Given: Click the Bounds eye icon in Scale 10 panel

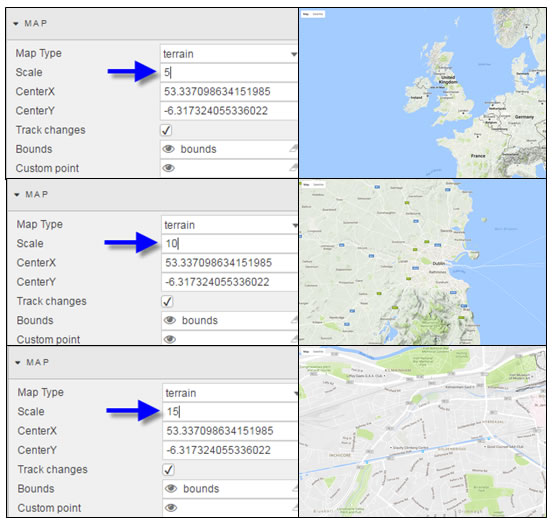Looking at the screenshot, I should pos(170,320).
